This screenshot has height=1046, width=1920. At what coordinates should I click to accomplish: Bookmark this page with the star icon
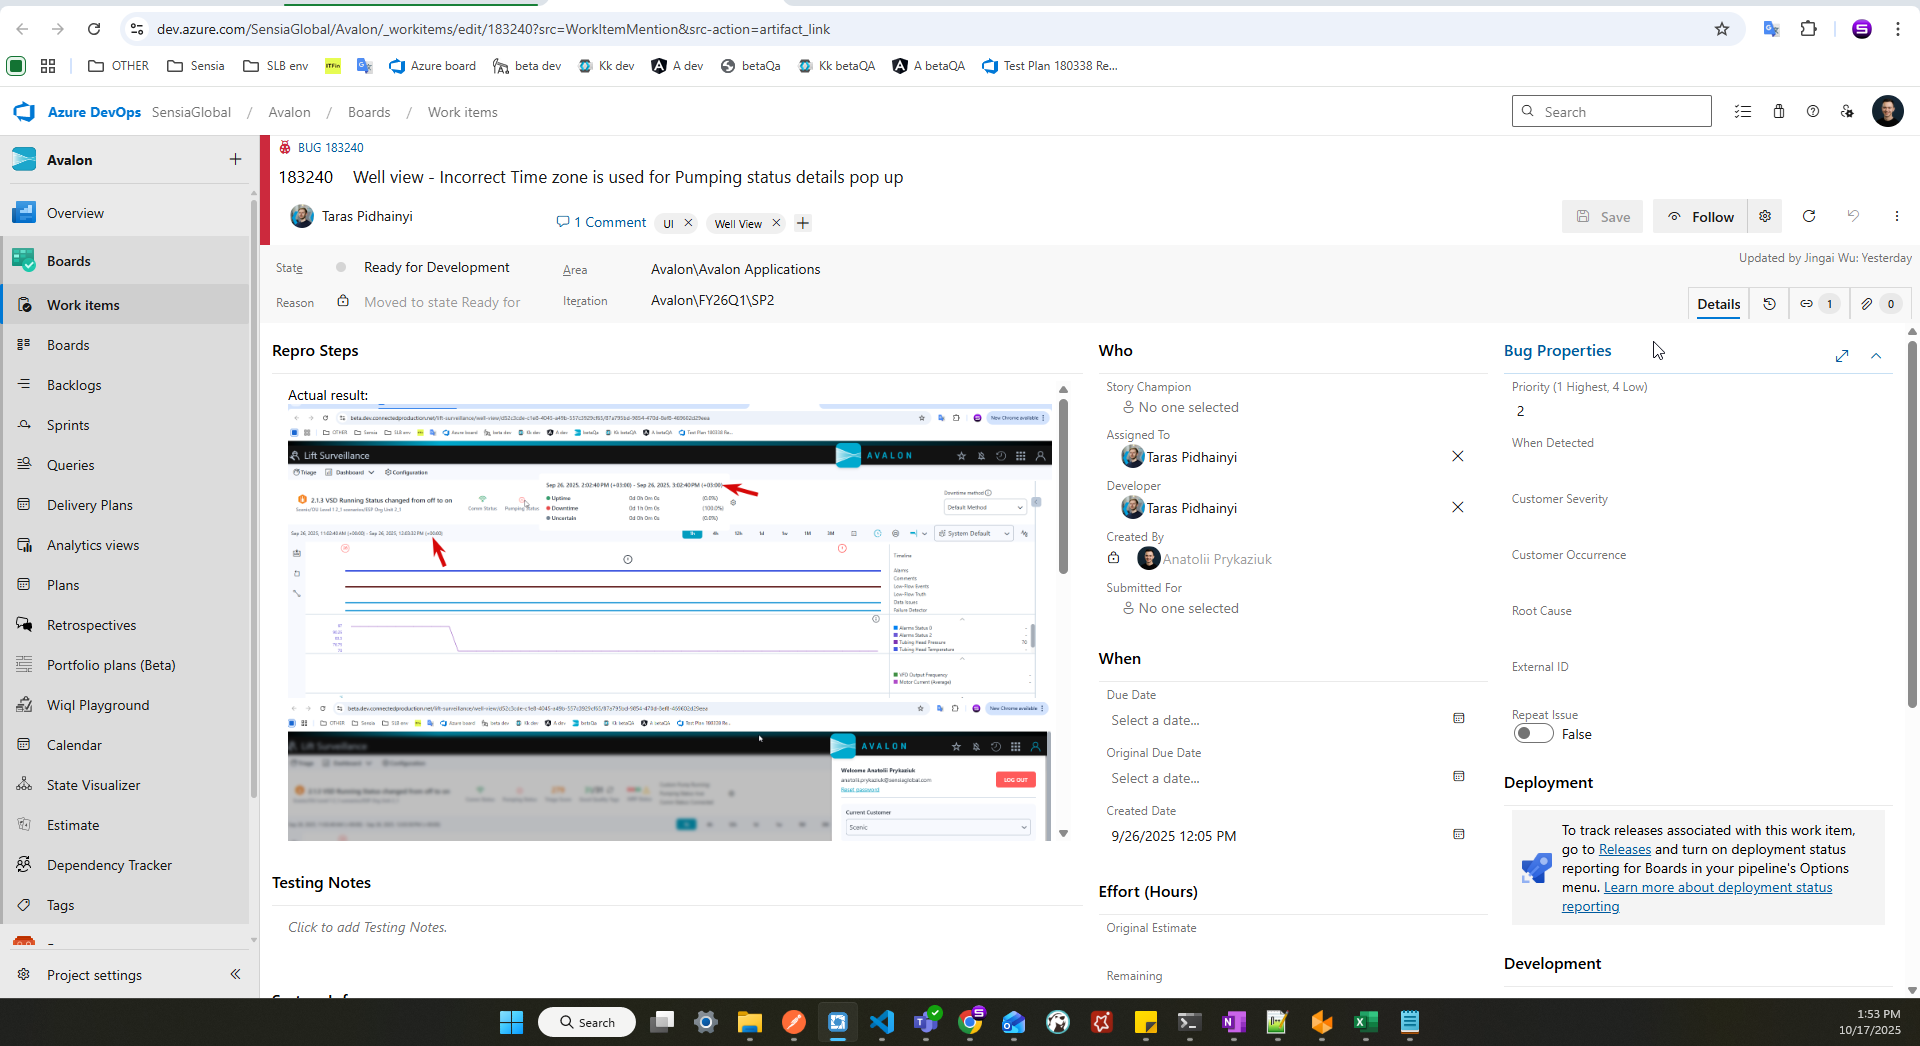[1722, 29]
